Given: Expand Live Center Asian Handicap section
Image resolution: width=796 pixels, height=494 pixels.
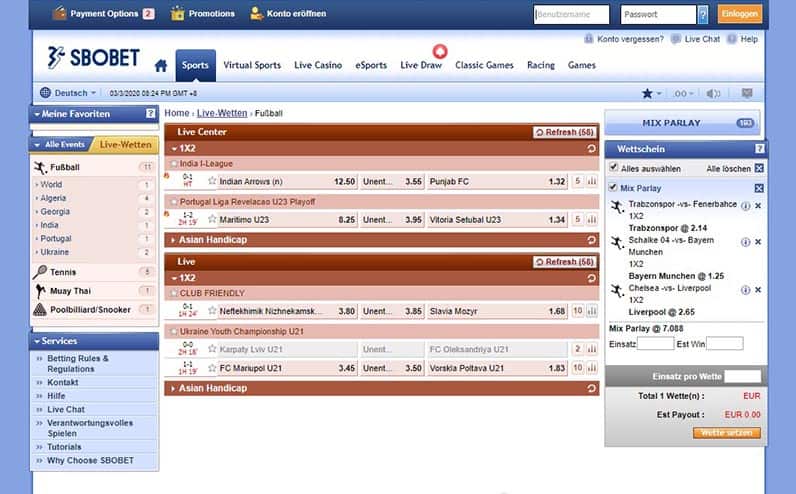Looking at the screenshot, I should [x=173, y=240].
